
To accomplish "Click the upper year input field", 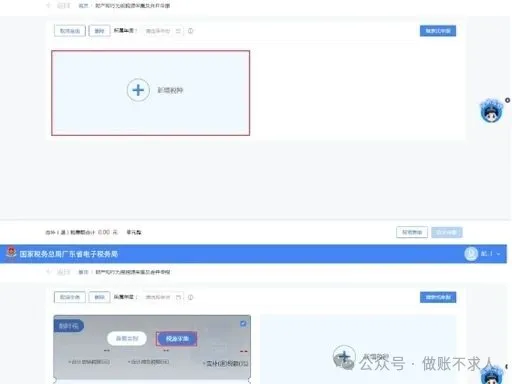I will 163,31.
